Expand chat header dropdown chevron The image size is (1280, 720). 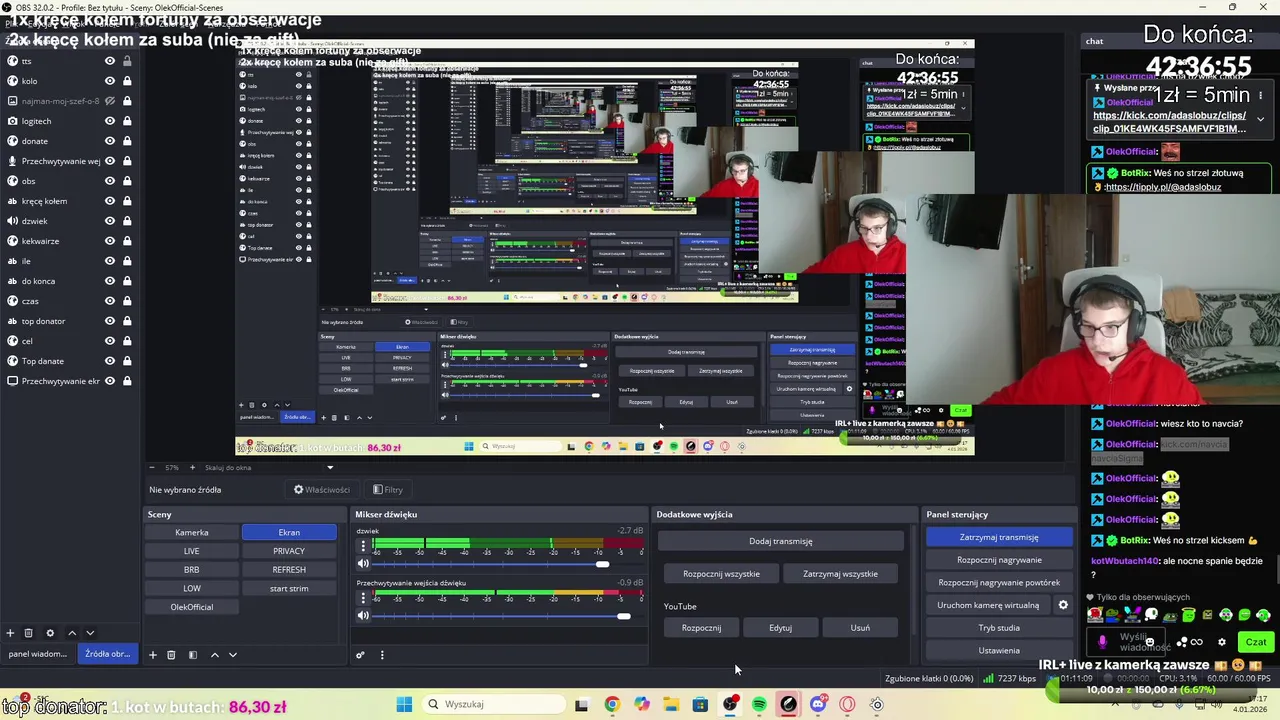[x=1260, y=119]
